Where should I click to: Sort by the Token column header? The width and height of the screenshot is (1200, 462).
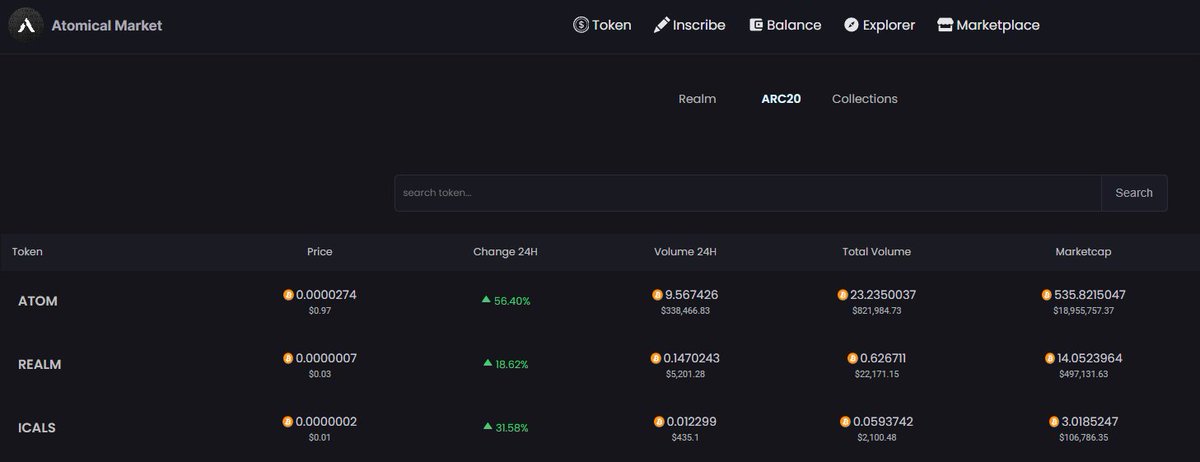[x=27, y=252]
